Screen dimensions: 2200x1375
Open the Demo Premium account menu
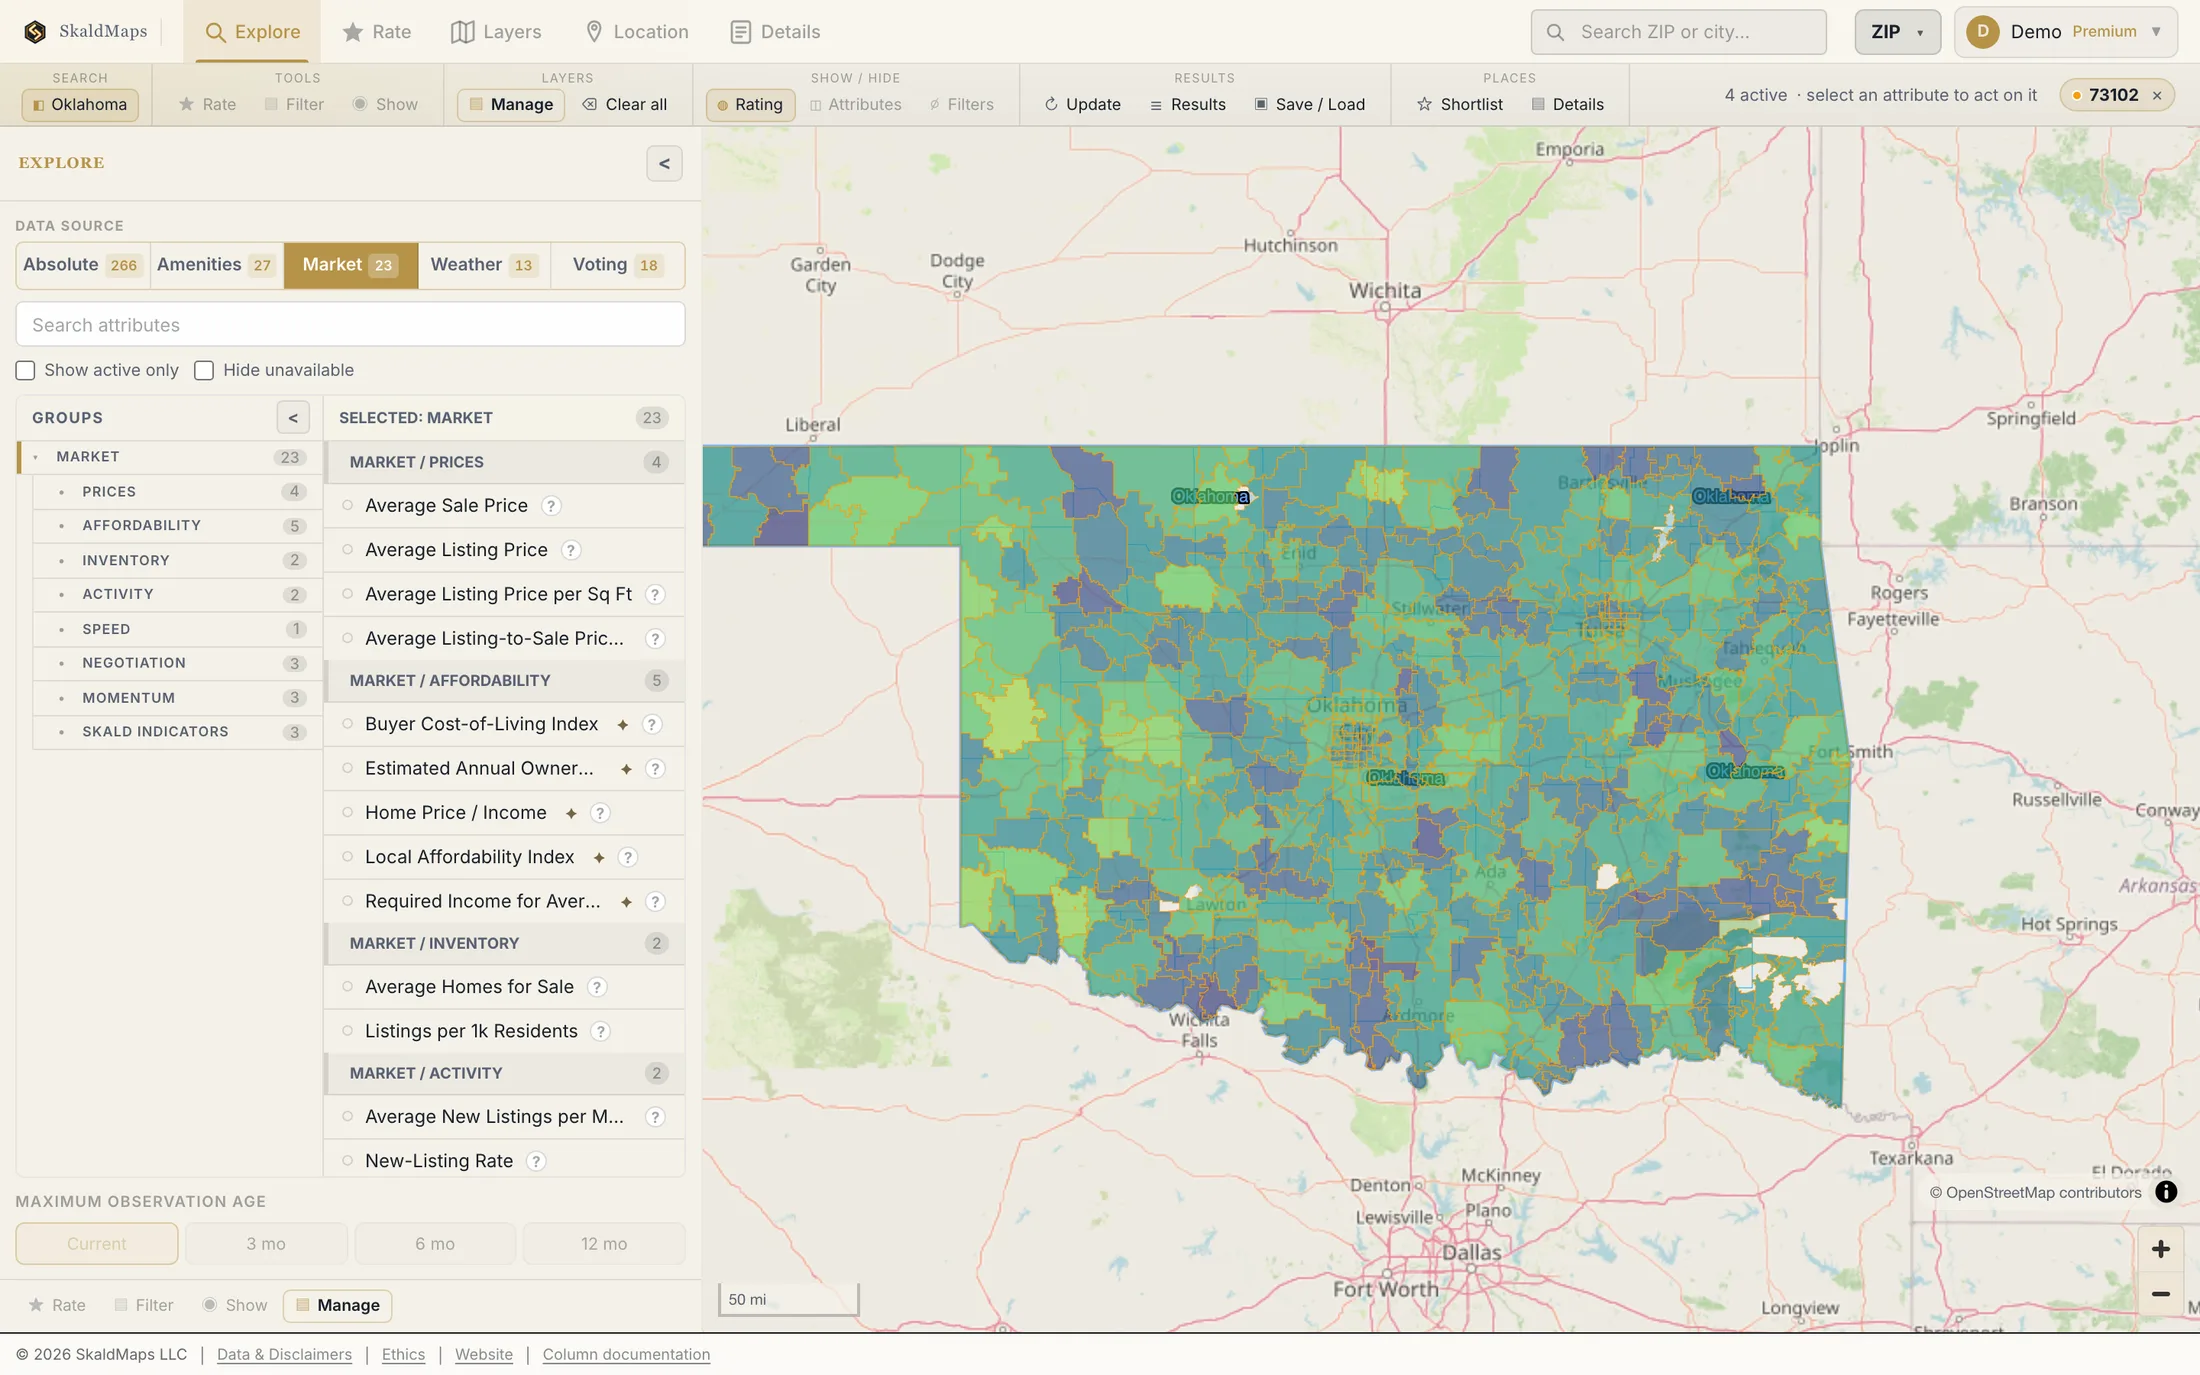(x=2066, y=32)
